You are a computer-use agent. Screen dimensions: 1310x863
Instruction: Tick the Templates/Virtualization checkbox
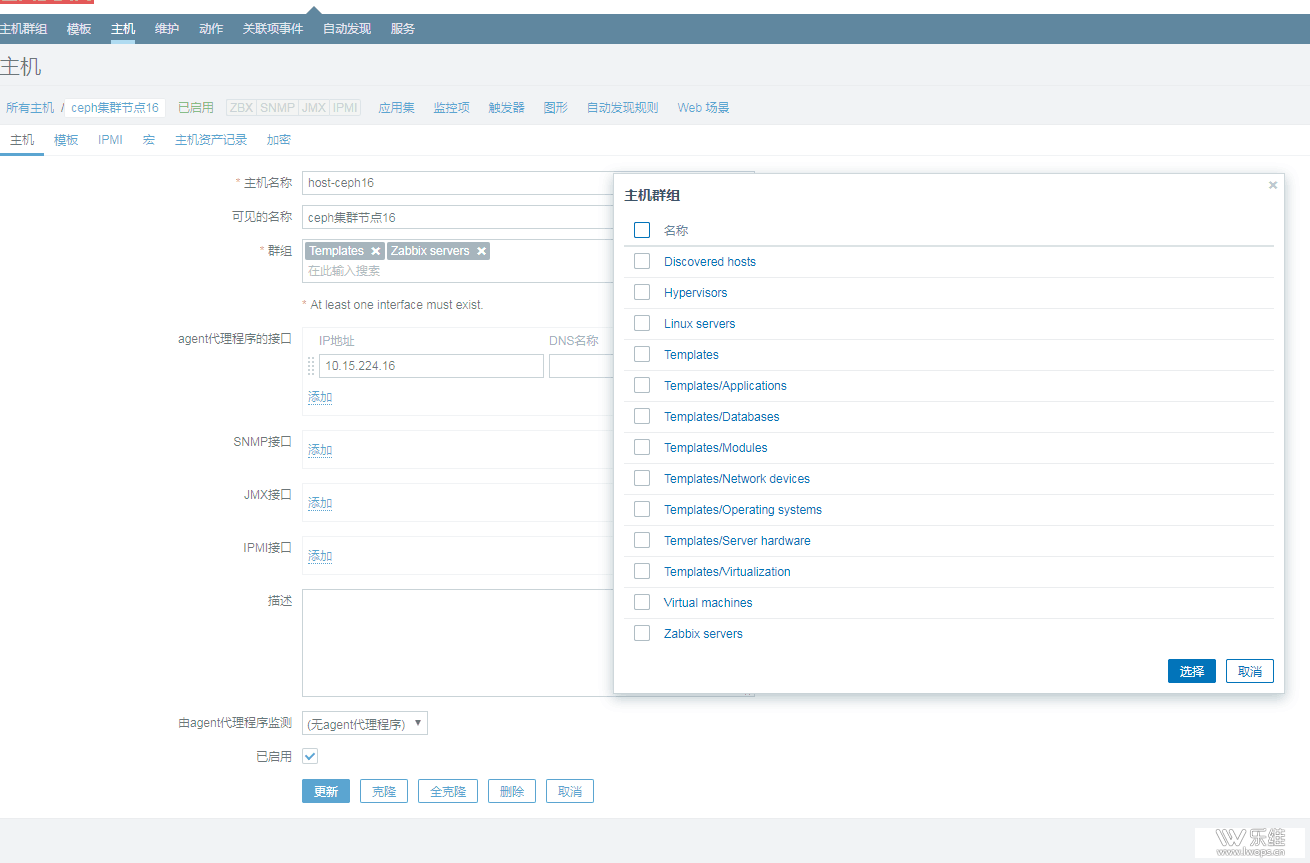(642, 571)
